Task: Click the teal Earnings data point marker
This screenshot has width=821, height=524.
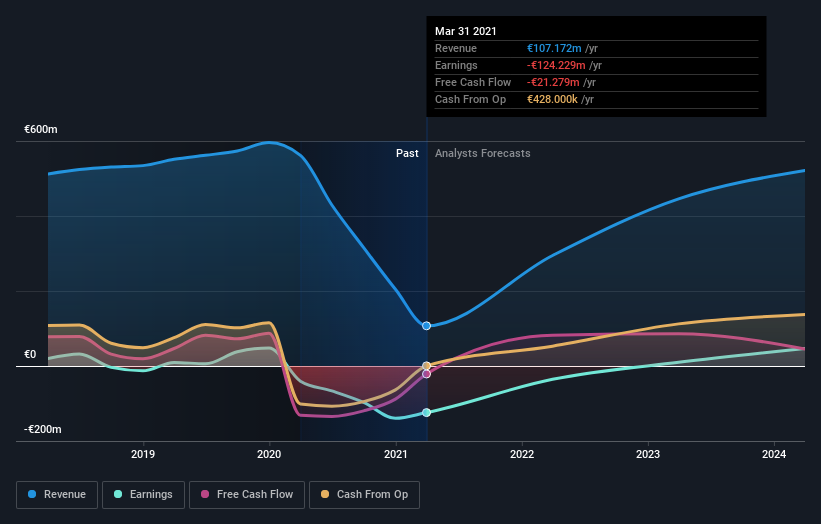Action: 426,412
